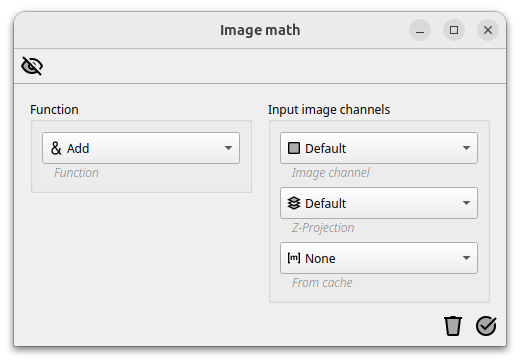Open the Add function dropdown
The height and width of the screenshot is (363, 520).
[x=141, y=148]
